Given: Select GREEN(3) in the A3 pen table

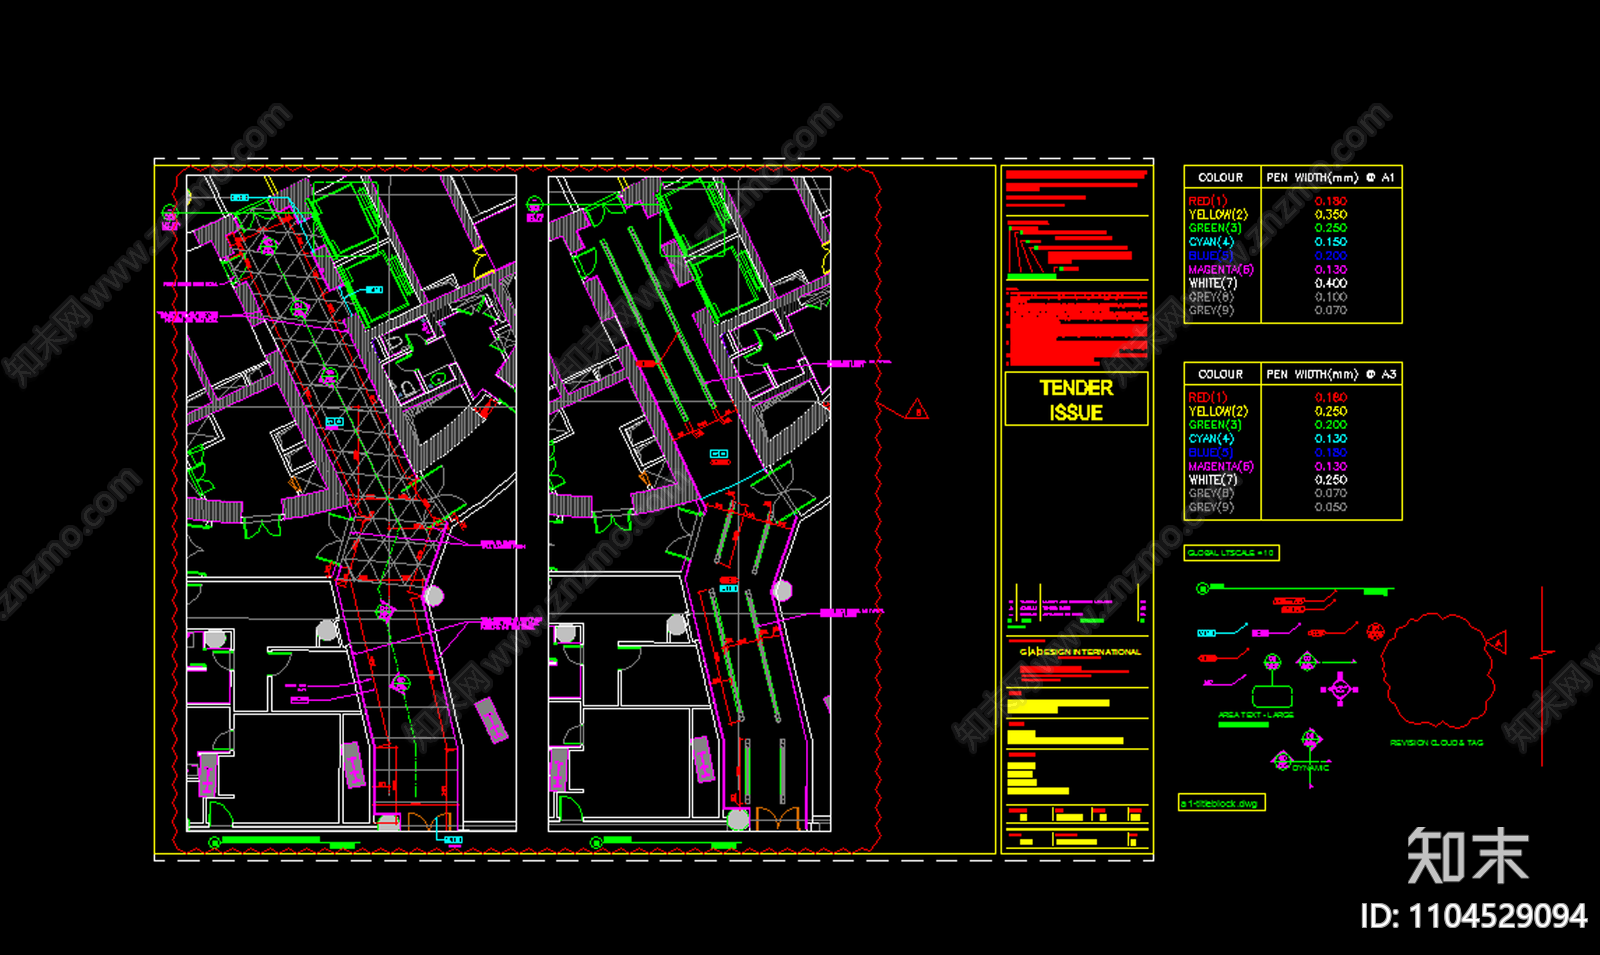Looking at the screenshot, I should (1215, 424).
